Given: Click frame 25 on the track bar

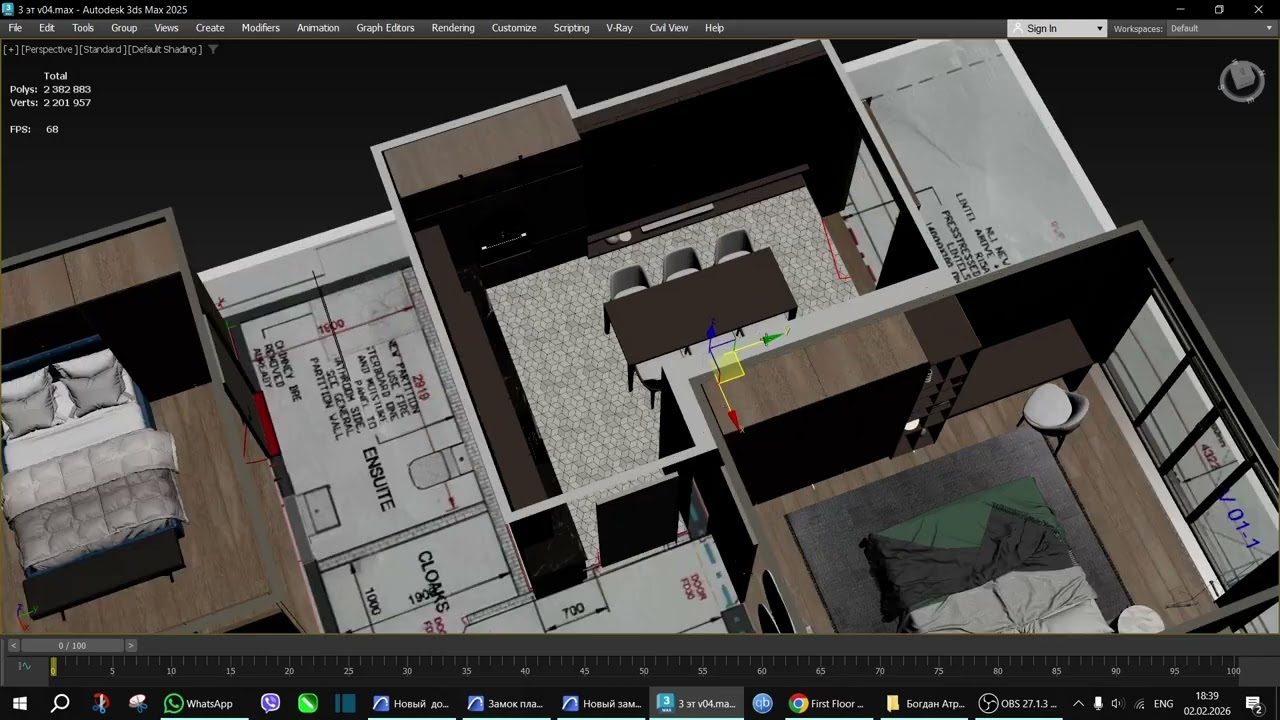Looking at the screenshot, I should pyautogui.click(x=348, y=670).
